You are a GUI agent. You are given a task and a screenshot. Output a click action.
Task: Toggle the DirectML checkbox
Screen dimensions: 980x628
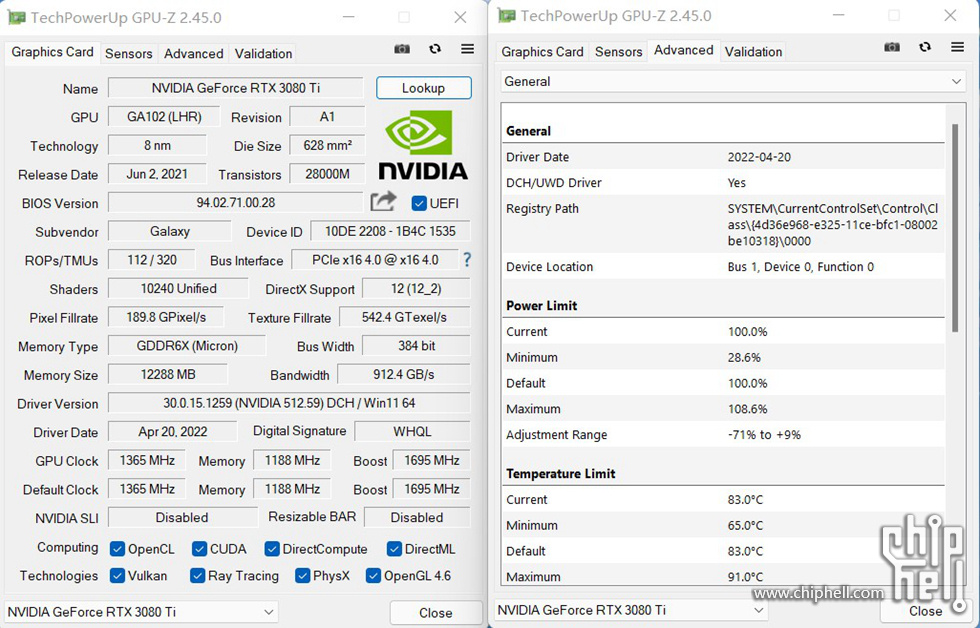tap(394, 549)
